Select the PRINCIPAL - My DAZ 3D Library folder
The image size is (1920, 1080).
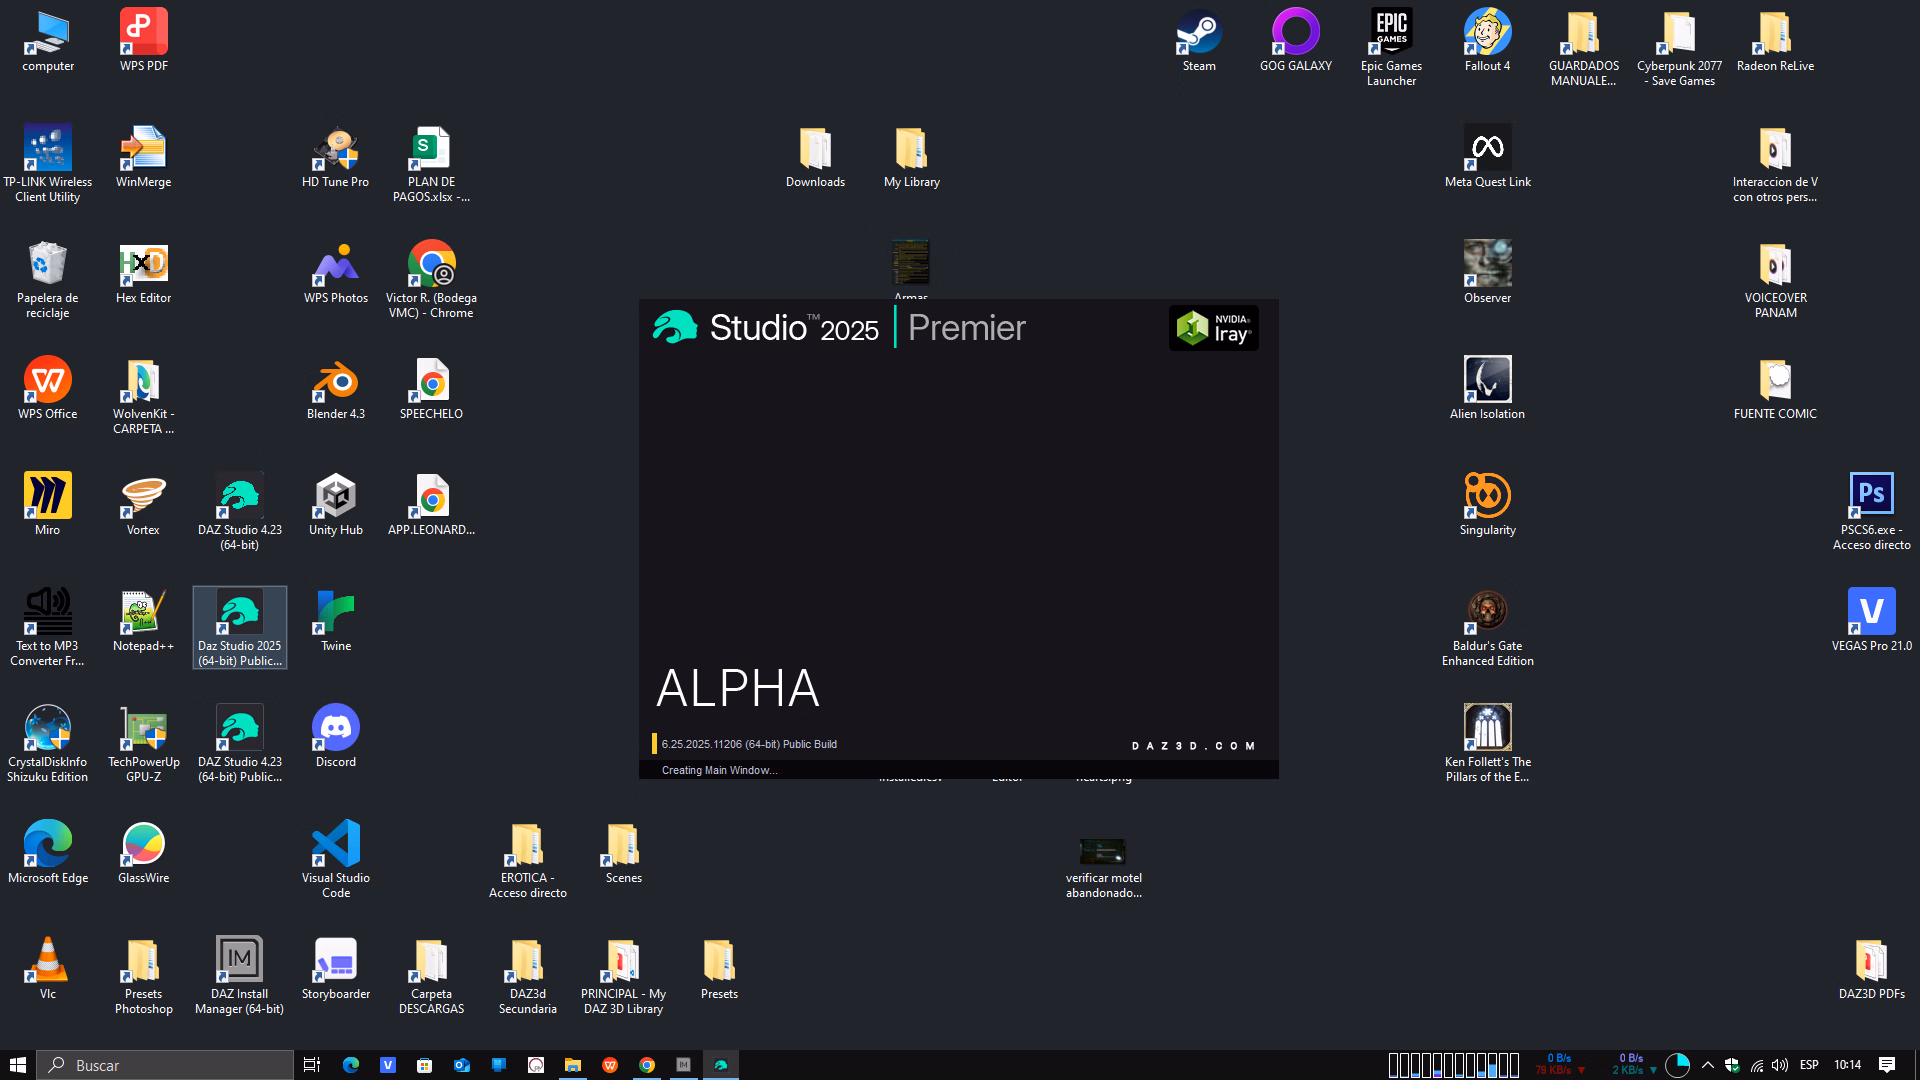pos(623,961)
